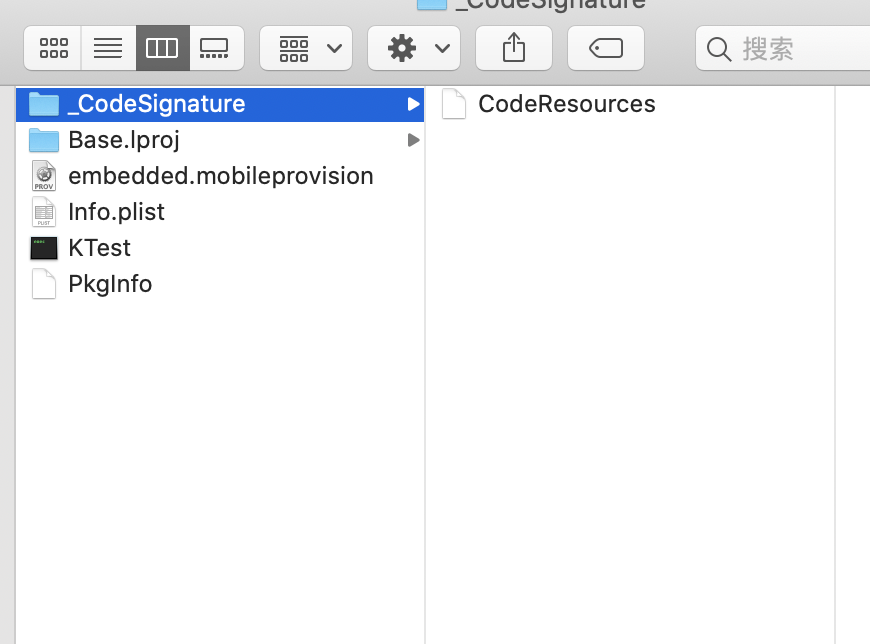Open the group-by arrangement dropdown
870x644 pixels.
coord(305,48)
